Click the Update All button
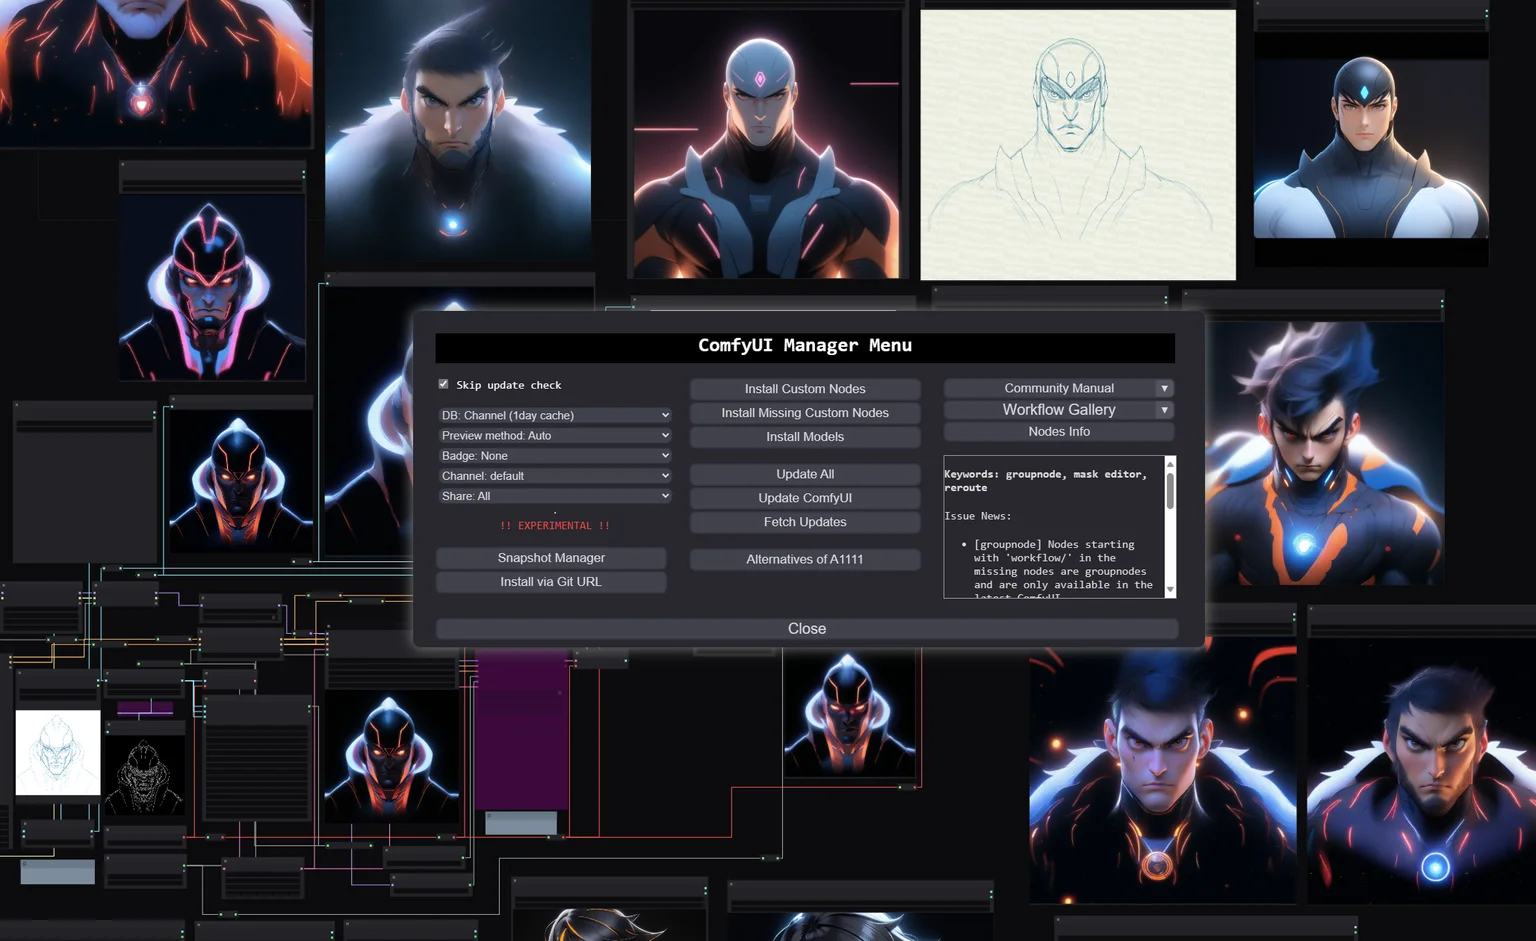The height and width of the screenshot is (941, 1536). point(805,474)
